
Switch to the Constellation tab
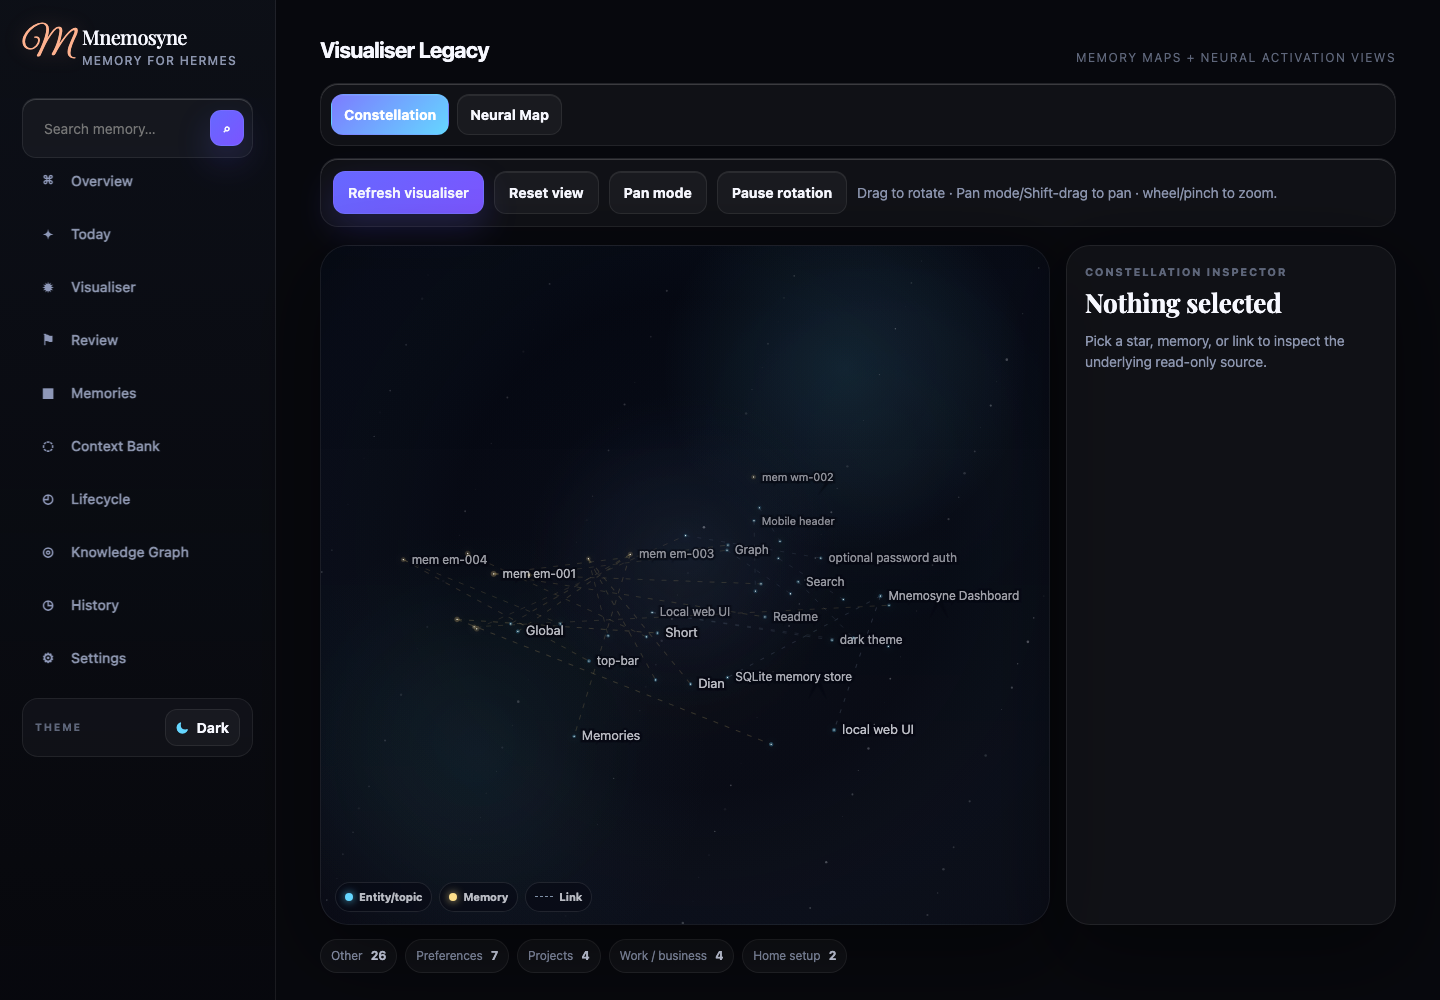point(390,115)
